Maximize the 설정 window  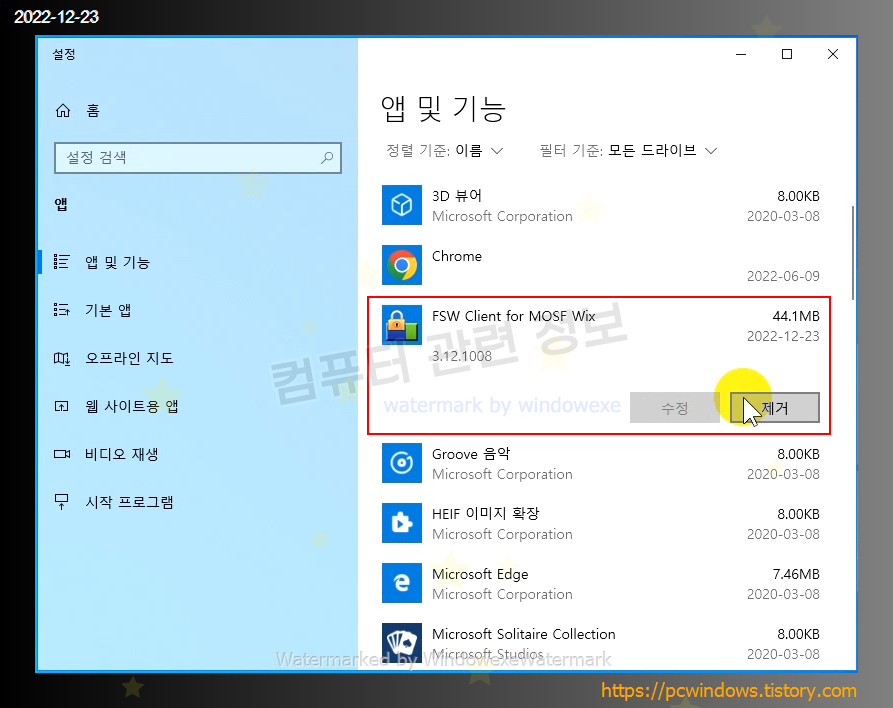787,54
